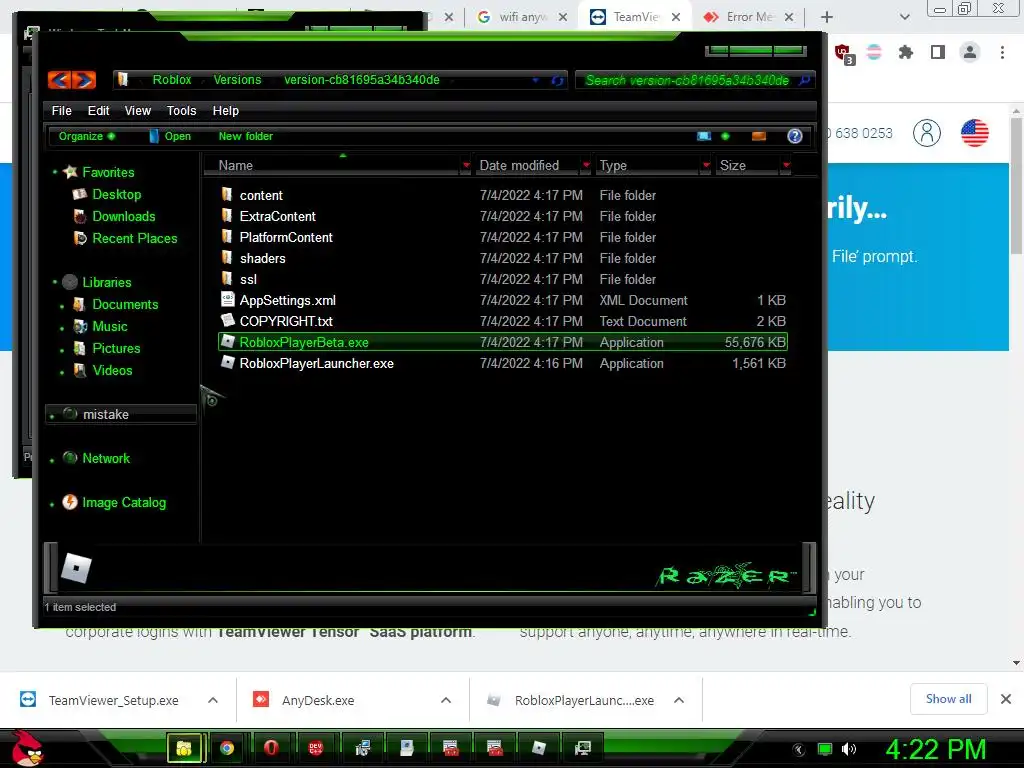Select the shaders folder

(x=263, y=258)
